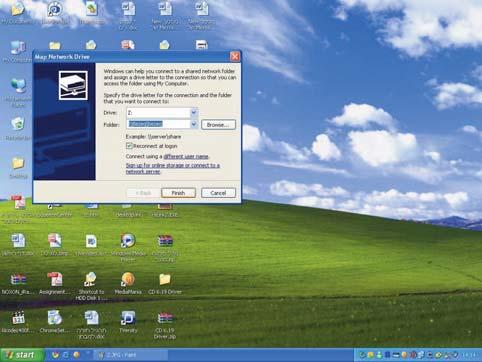Switch to the Paint taskbar window

pyautogui.click(x=130, y=355)
